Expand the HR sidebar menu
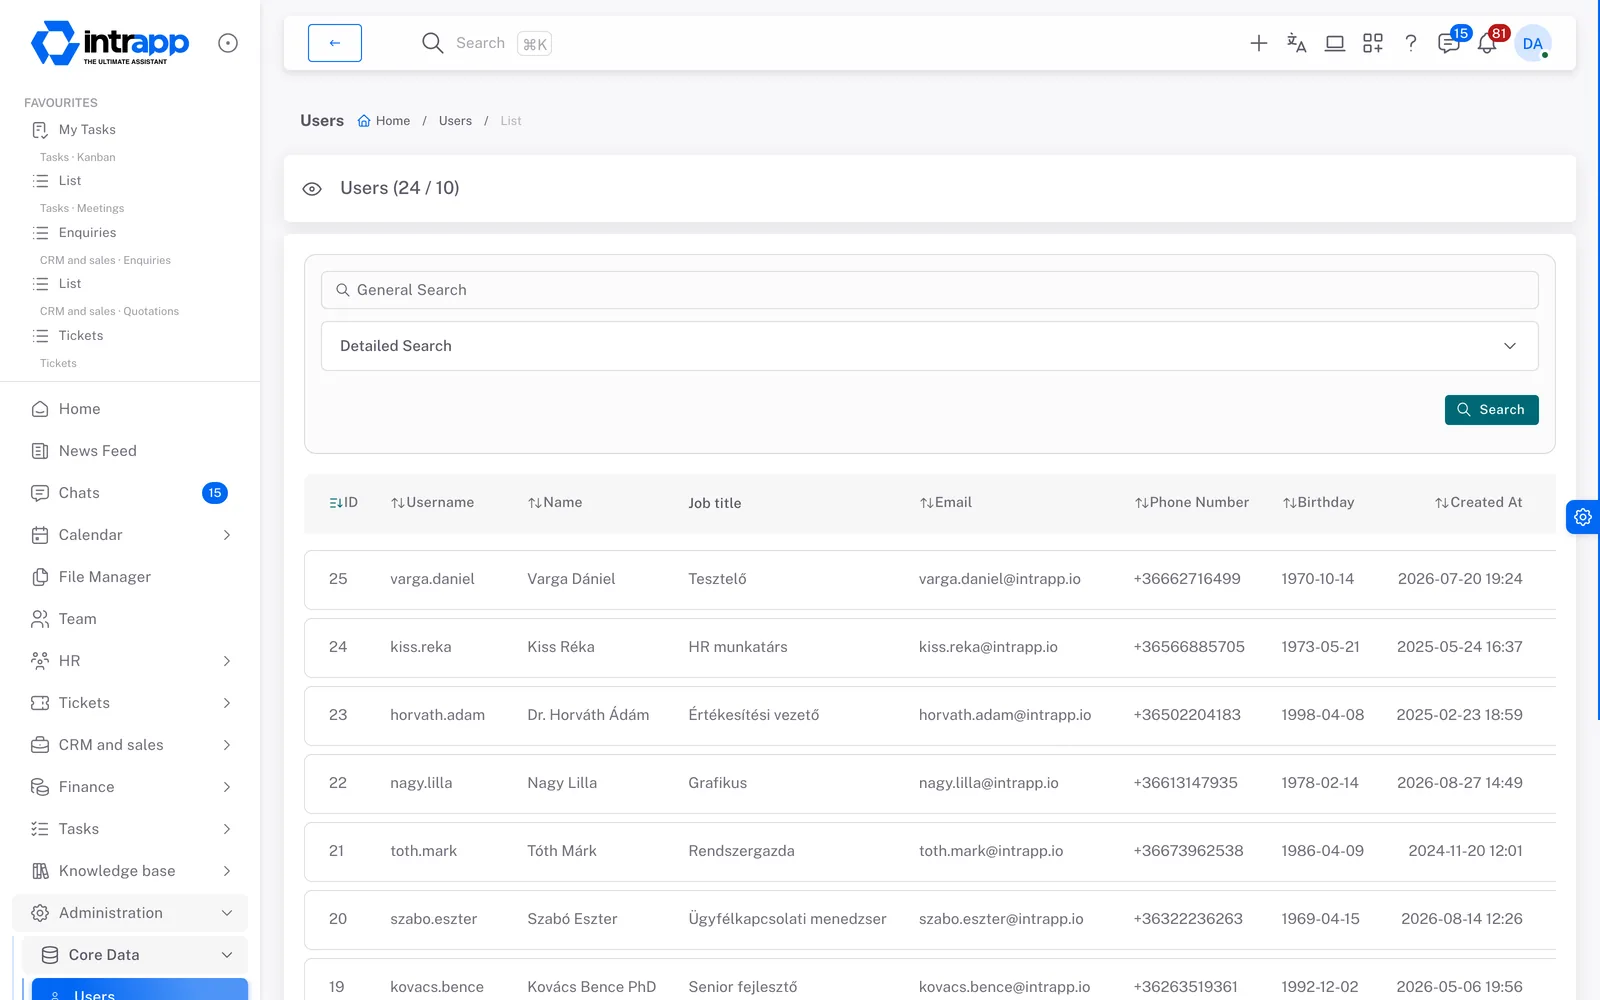The image size is (1600, 1000). click(130, 661)
